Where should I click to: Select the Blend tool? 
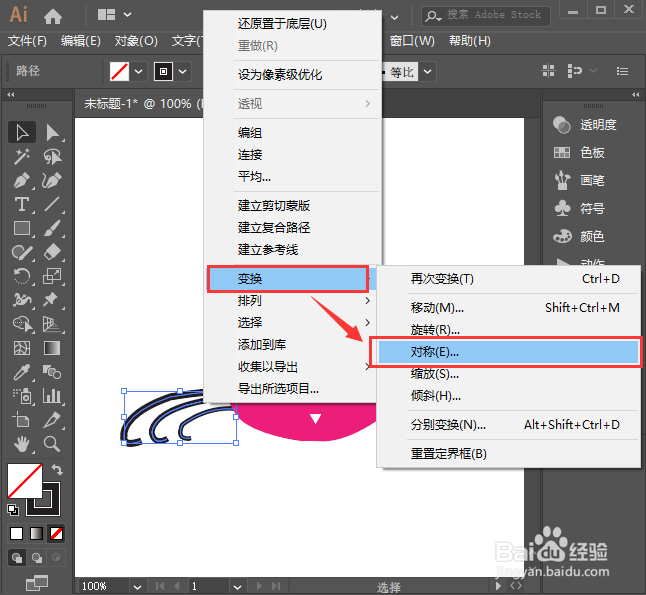click(x=52, y=372)
